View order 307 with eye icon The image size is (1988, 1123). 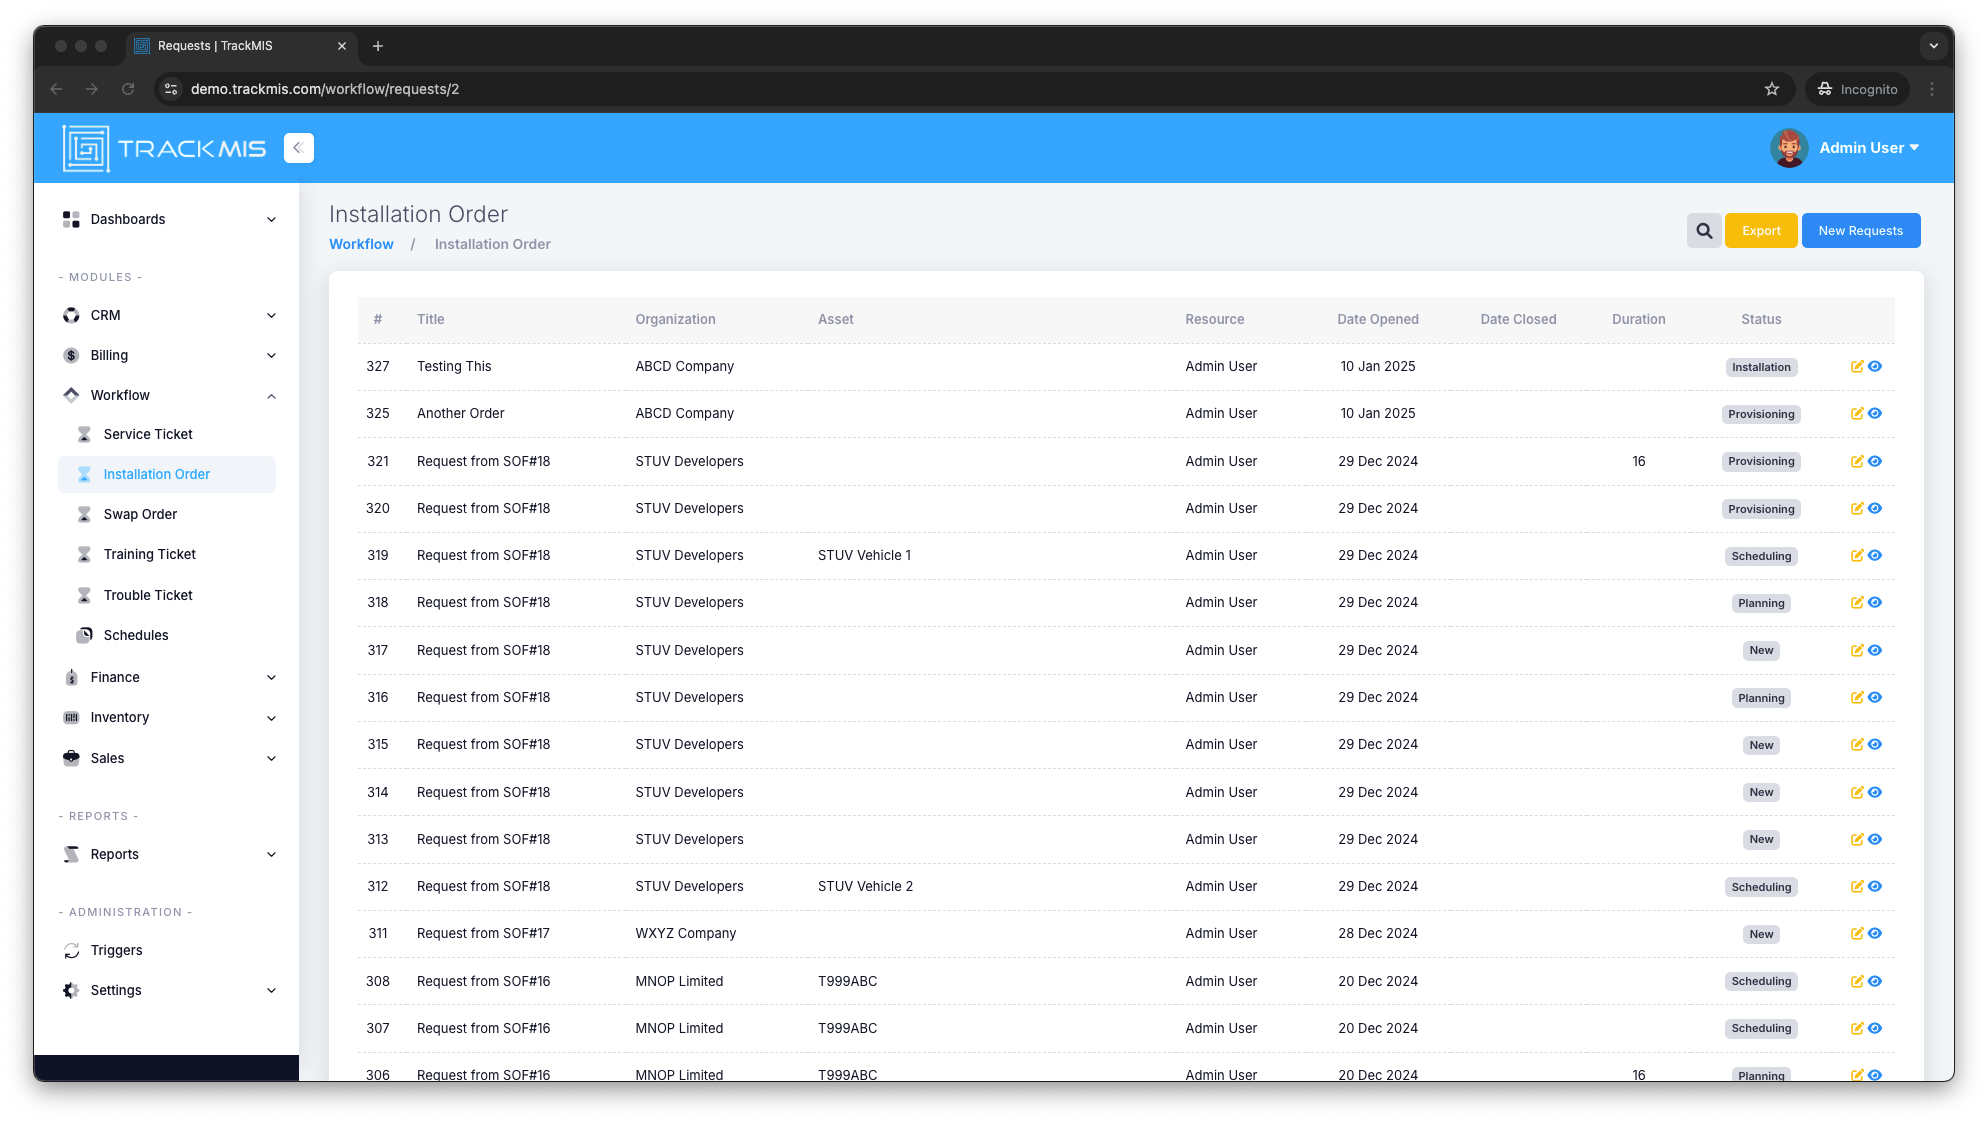1875,1029
